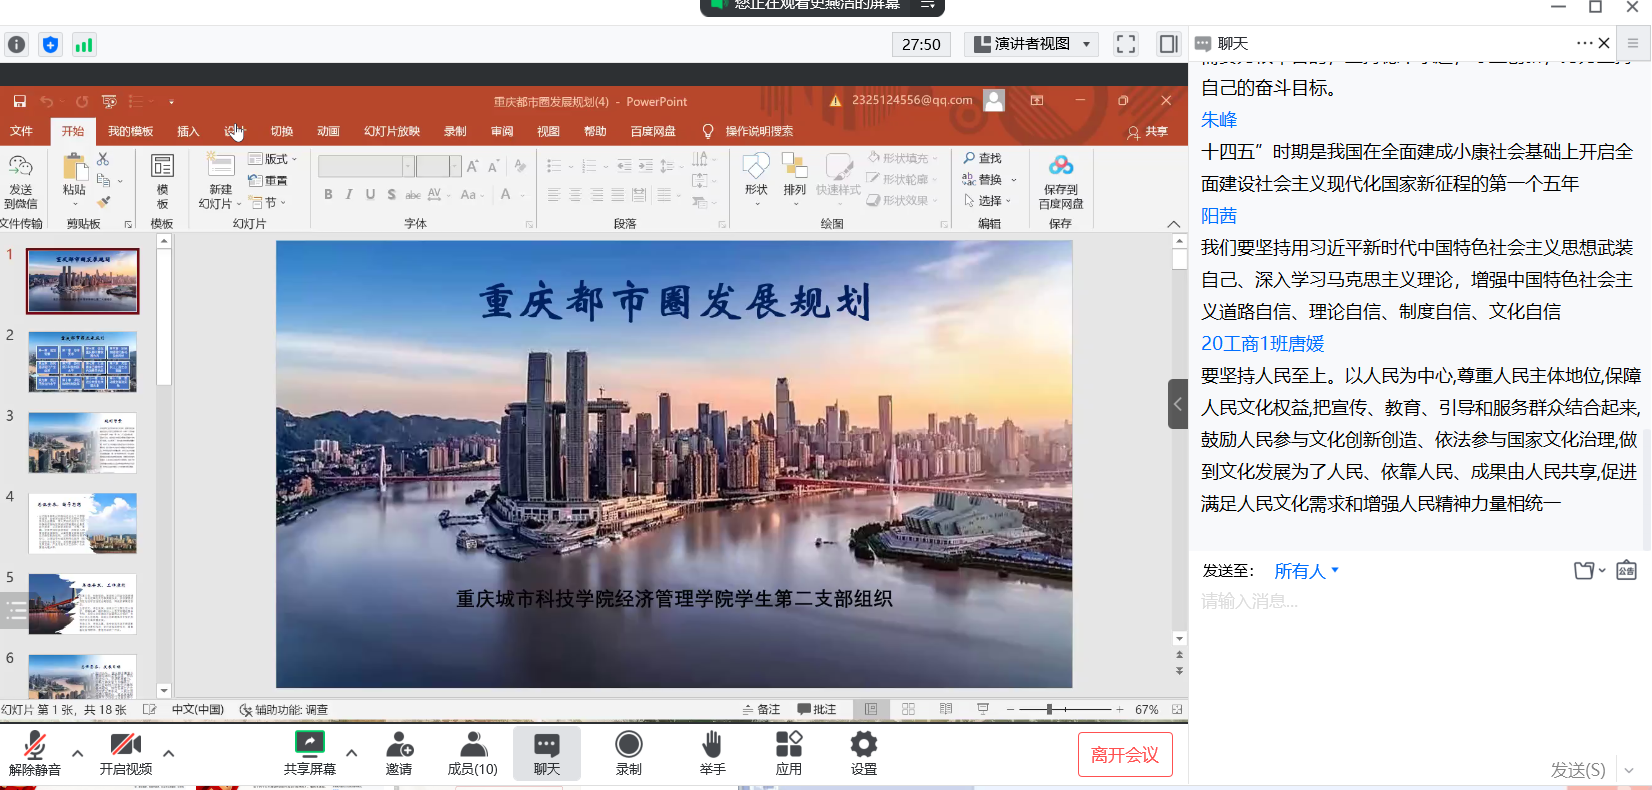Select slide 2 thumbnail
Screen dimensions: 1652x790
click(x=83, y=361)
